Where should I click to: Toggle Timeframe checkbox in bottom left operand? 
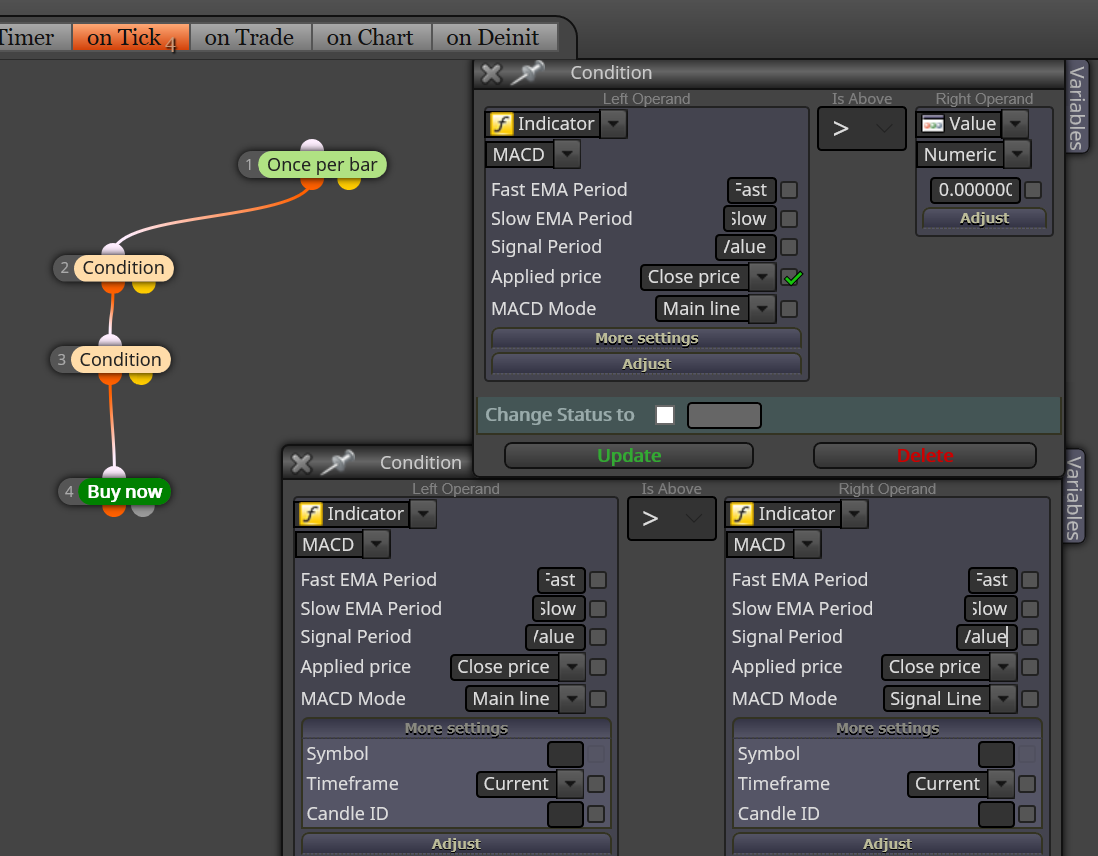[596, 784]
